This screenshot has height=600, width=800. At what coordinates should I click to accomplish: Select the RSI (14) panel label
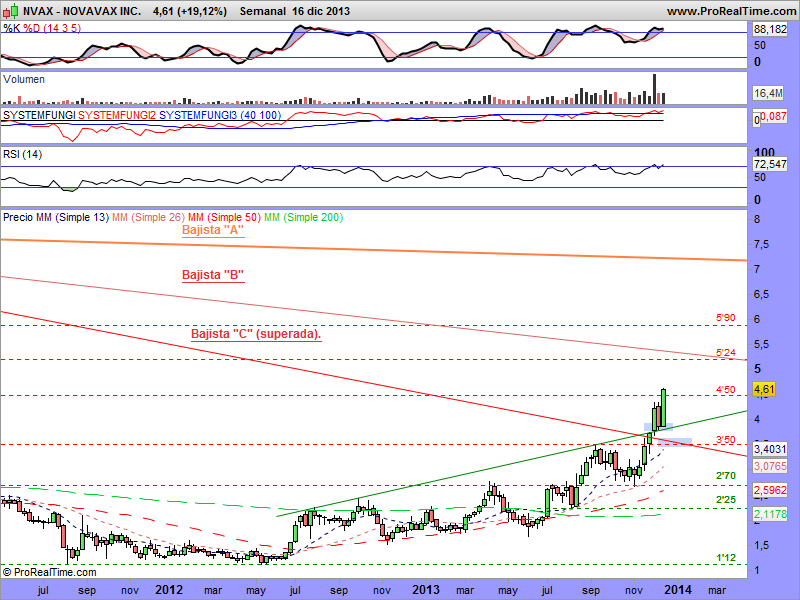click(22, 154)
